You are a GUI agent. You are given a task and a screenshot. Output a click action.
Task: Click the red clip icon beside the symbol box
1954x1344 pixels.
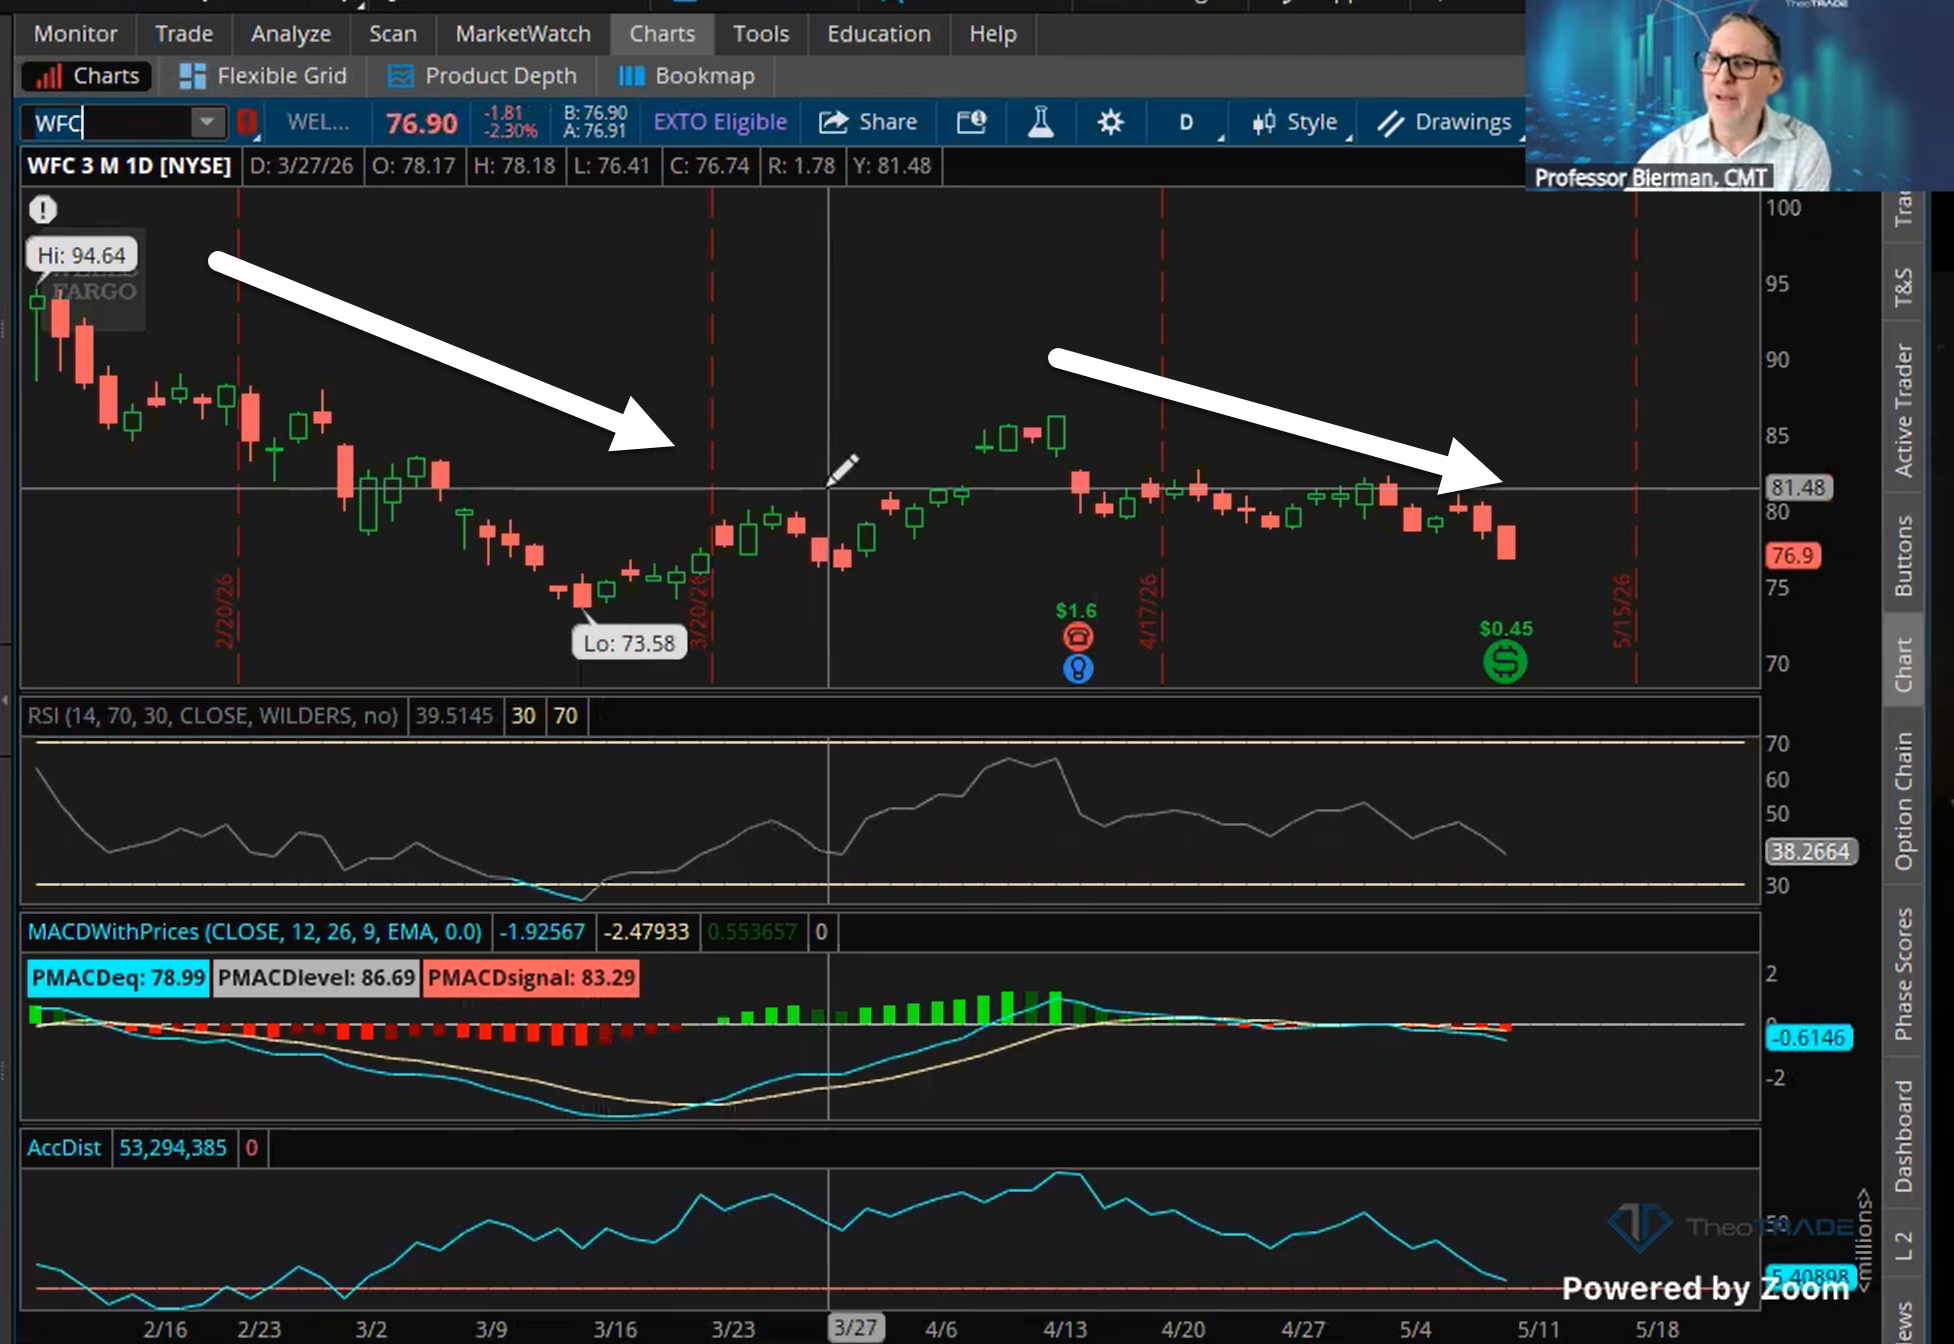246,123
